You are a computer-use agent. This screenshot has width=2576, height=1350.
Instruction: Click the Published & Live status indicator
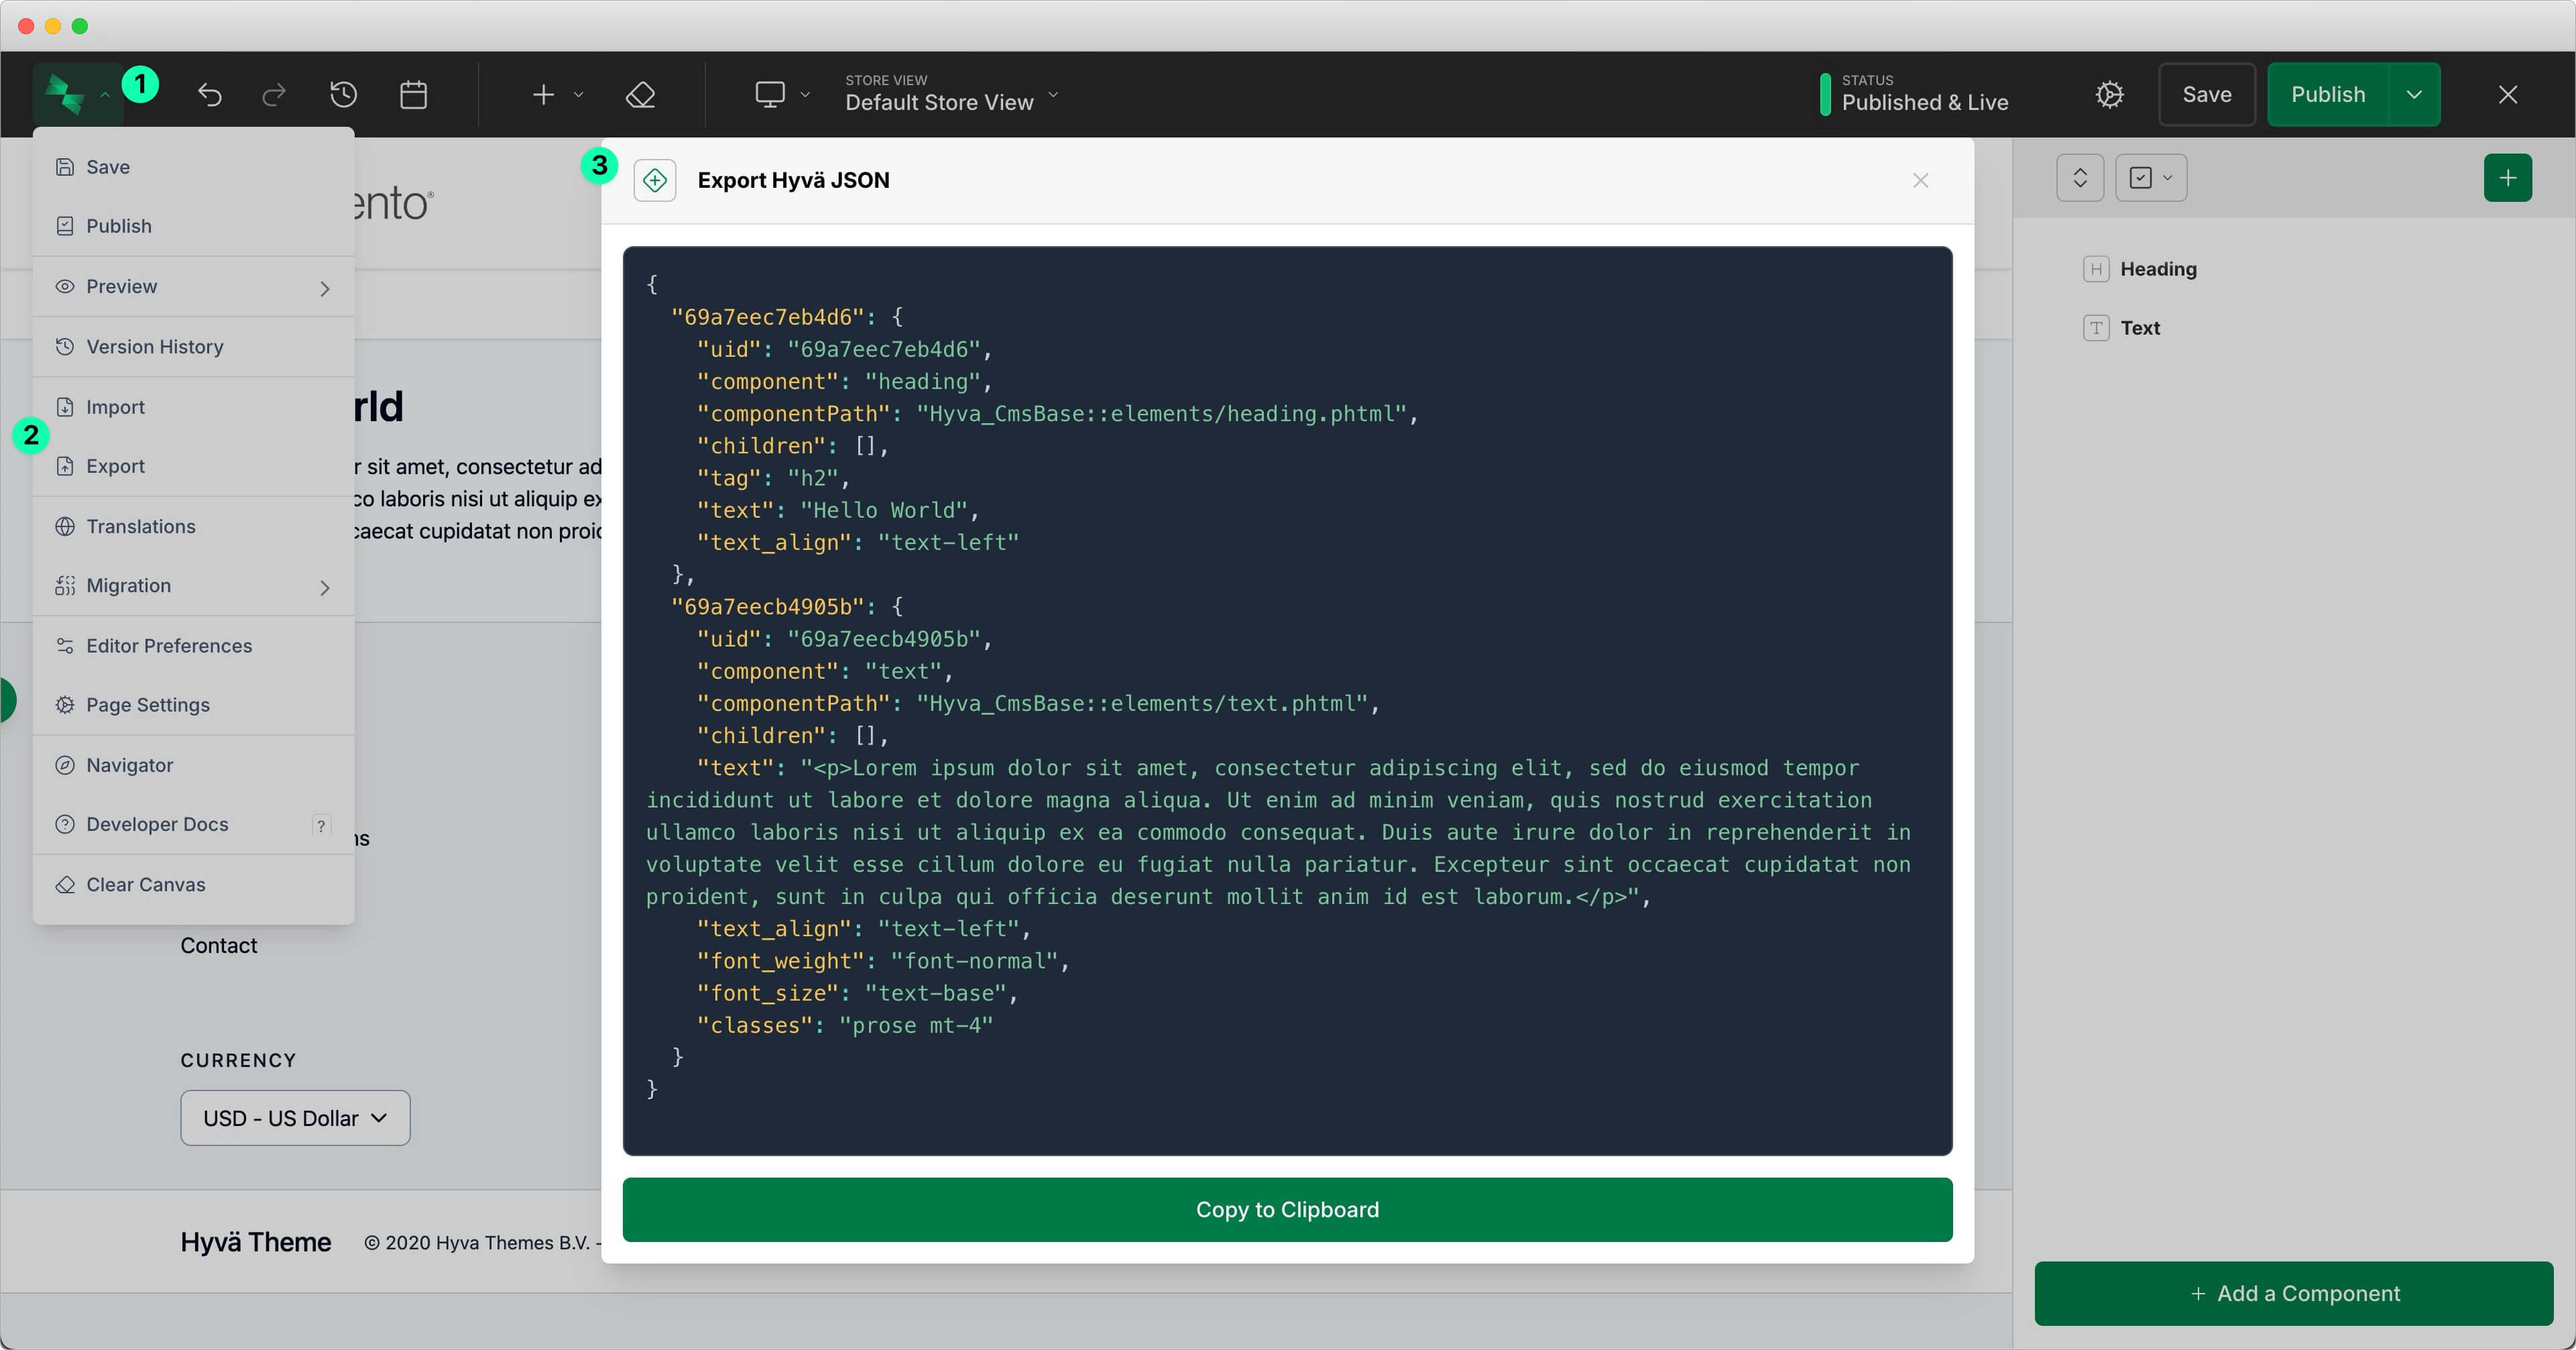point(1914,94)
